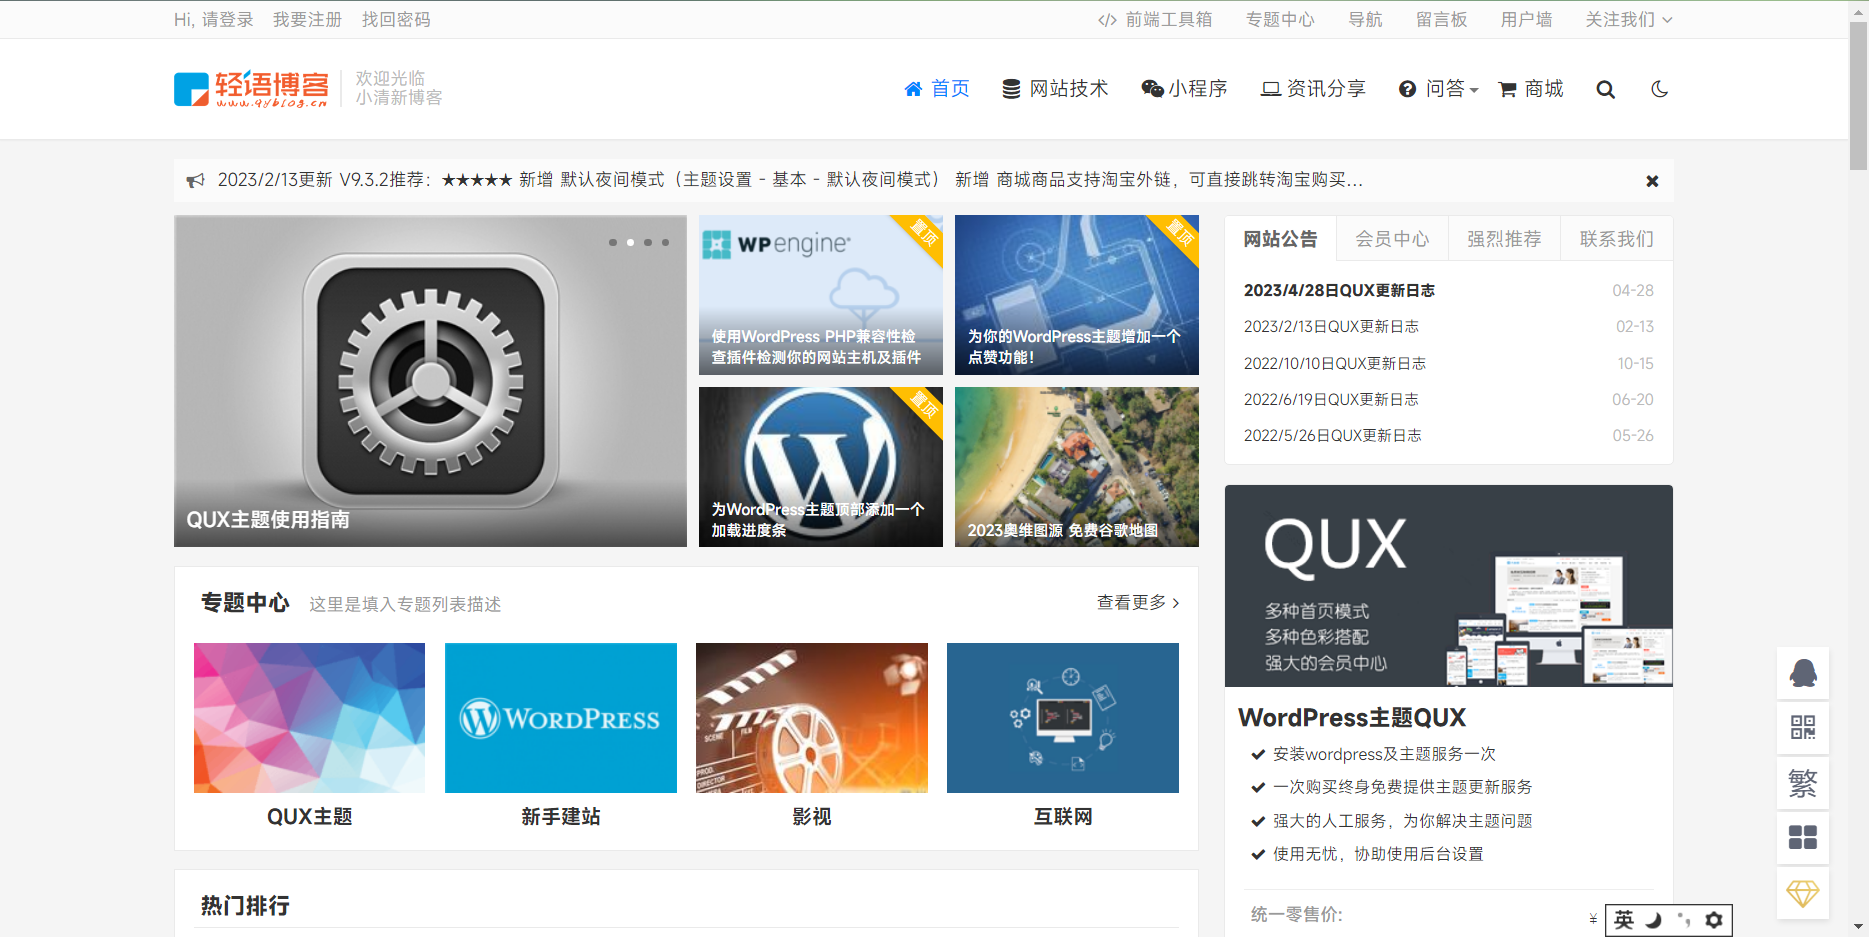This screenshot has width=1869, height=937.
Task: Toggle traditional Chinese with the 繁 button
Action: (x=1803, y=782)
